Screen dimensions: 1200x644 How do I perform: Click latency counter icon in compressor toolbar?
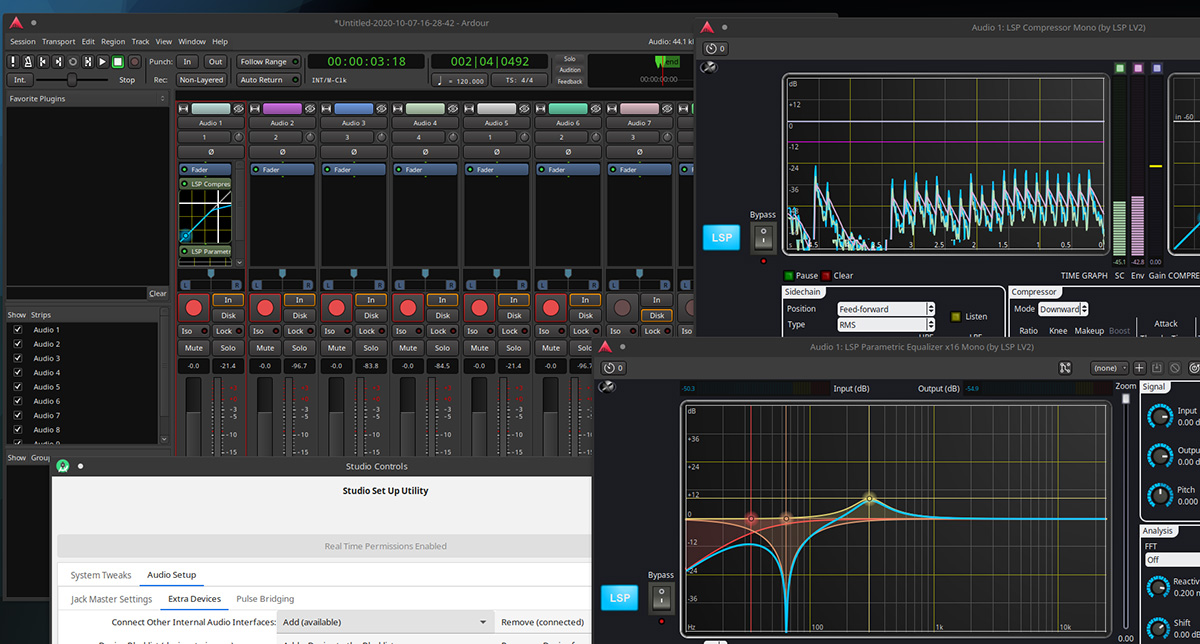click(715, 48)
